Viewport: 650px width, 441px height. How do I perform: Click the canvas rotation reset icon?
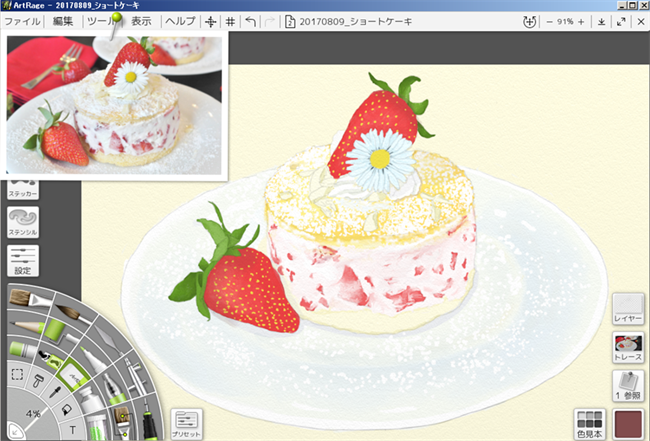(x=529, y=22)
